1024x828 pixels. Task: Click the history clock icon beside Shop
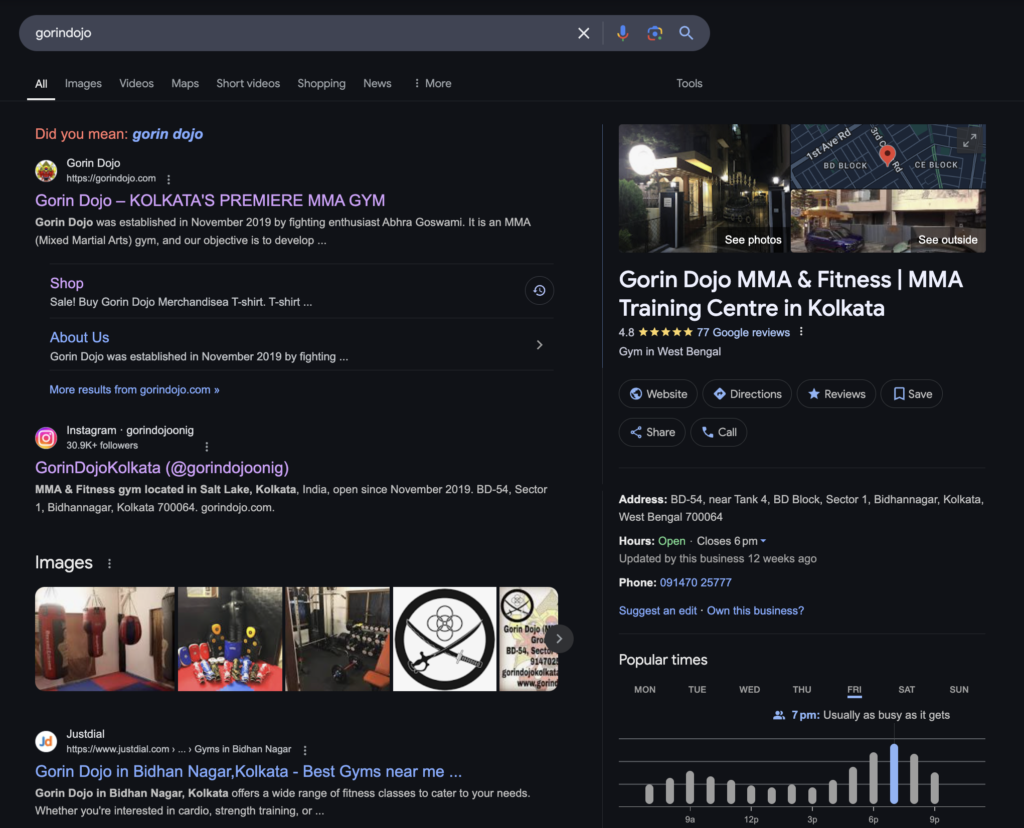539,291
